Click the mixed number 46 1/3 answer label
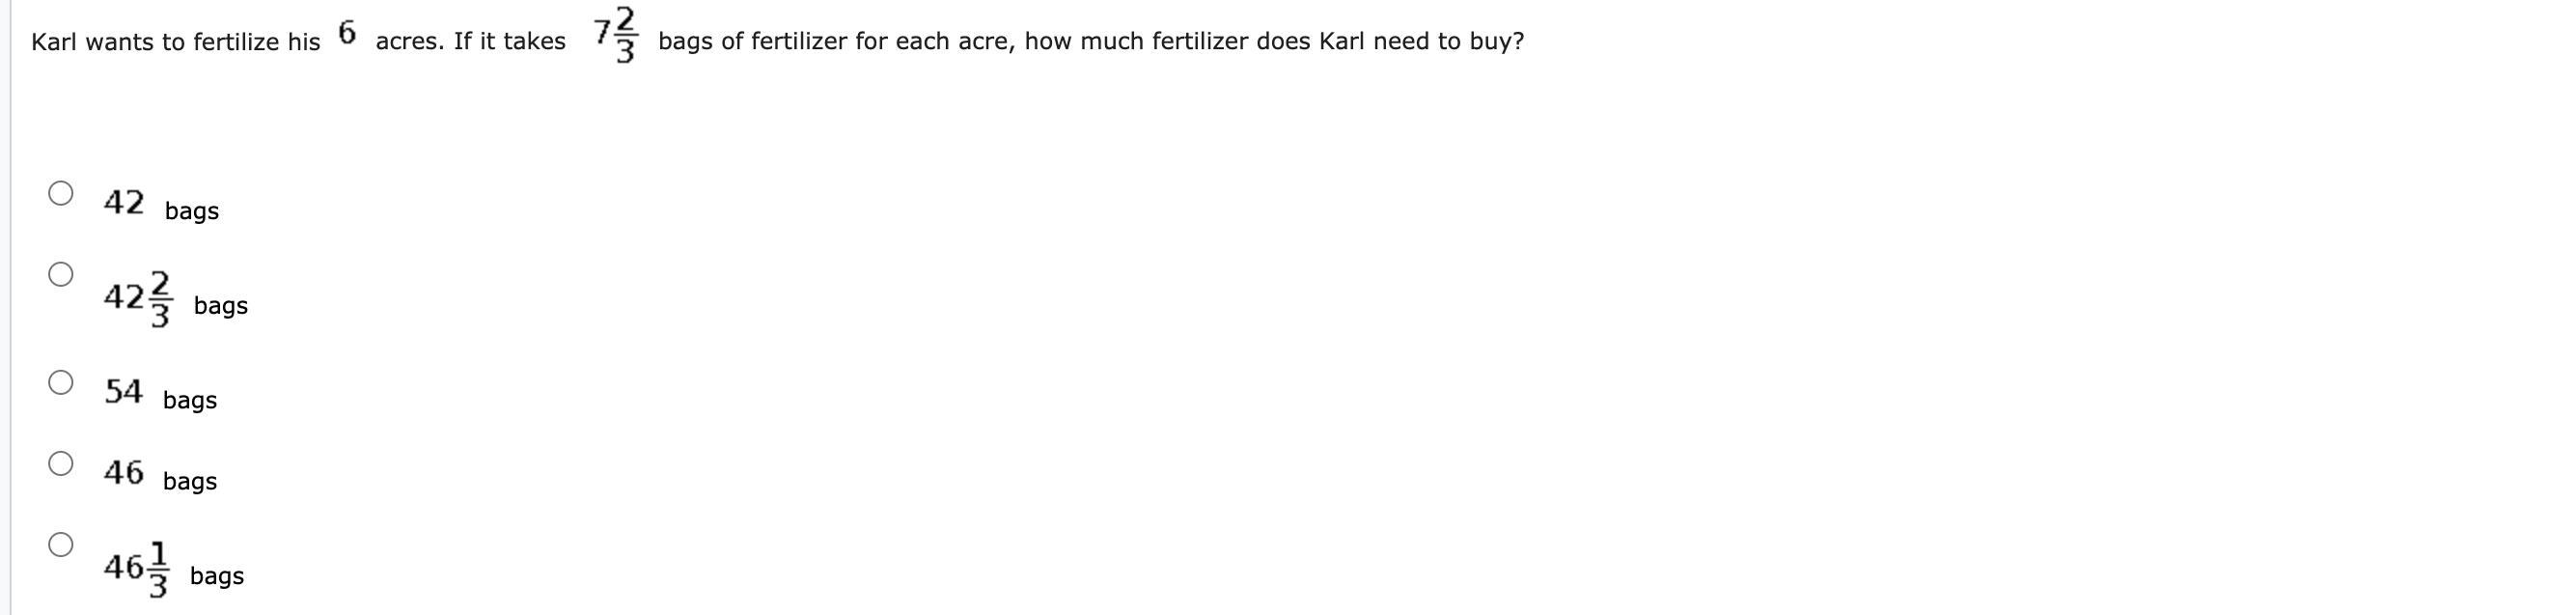The width and height of the screenshot is (2576, 615). pos(137,569)
